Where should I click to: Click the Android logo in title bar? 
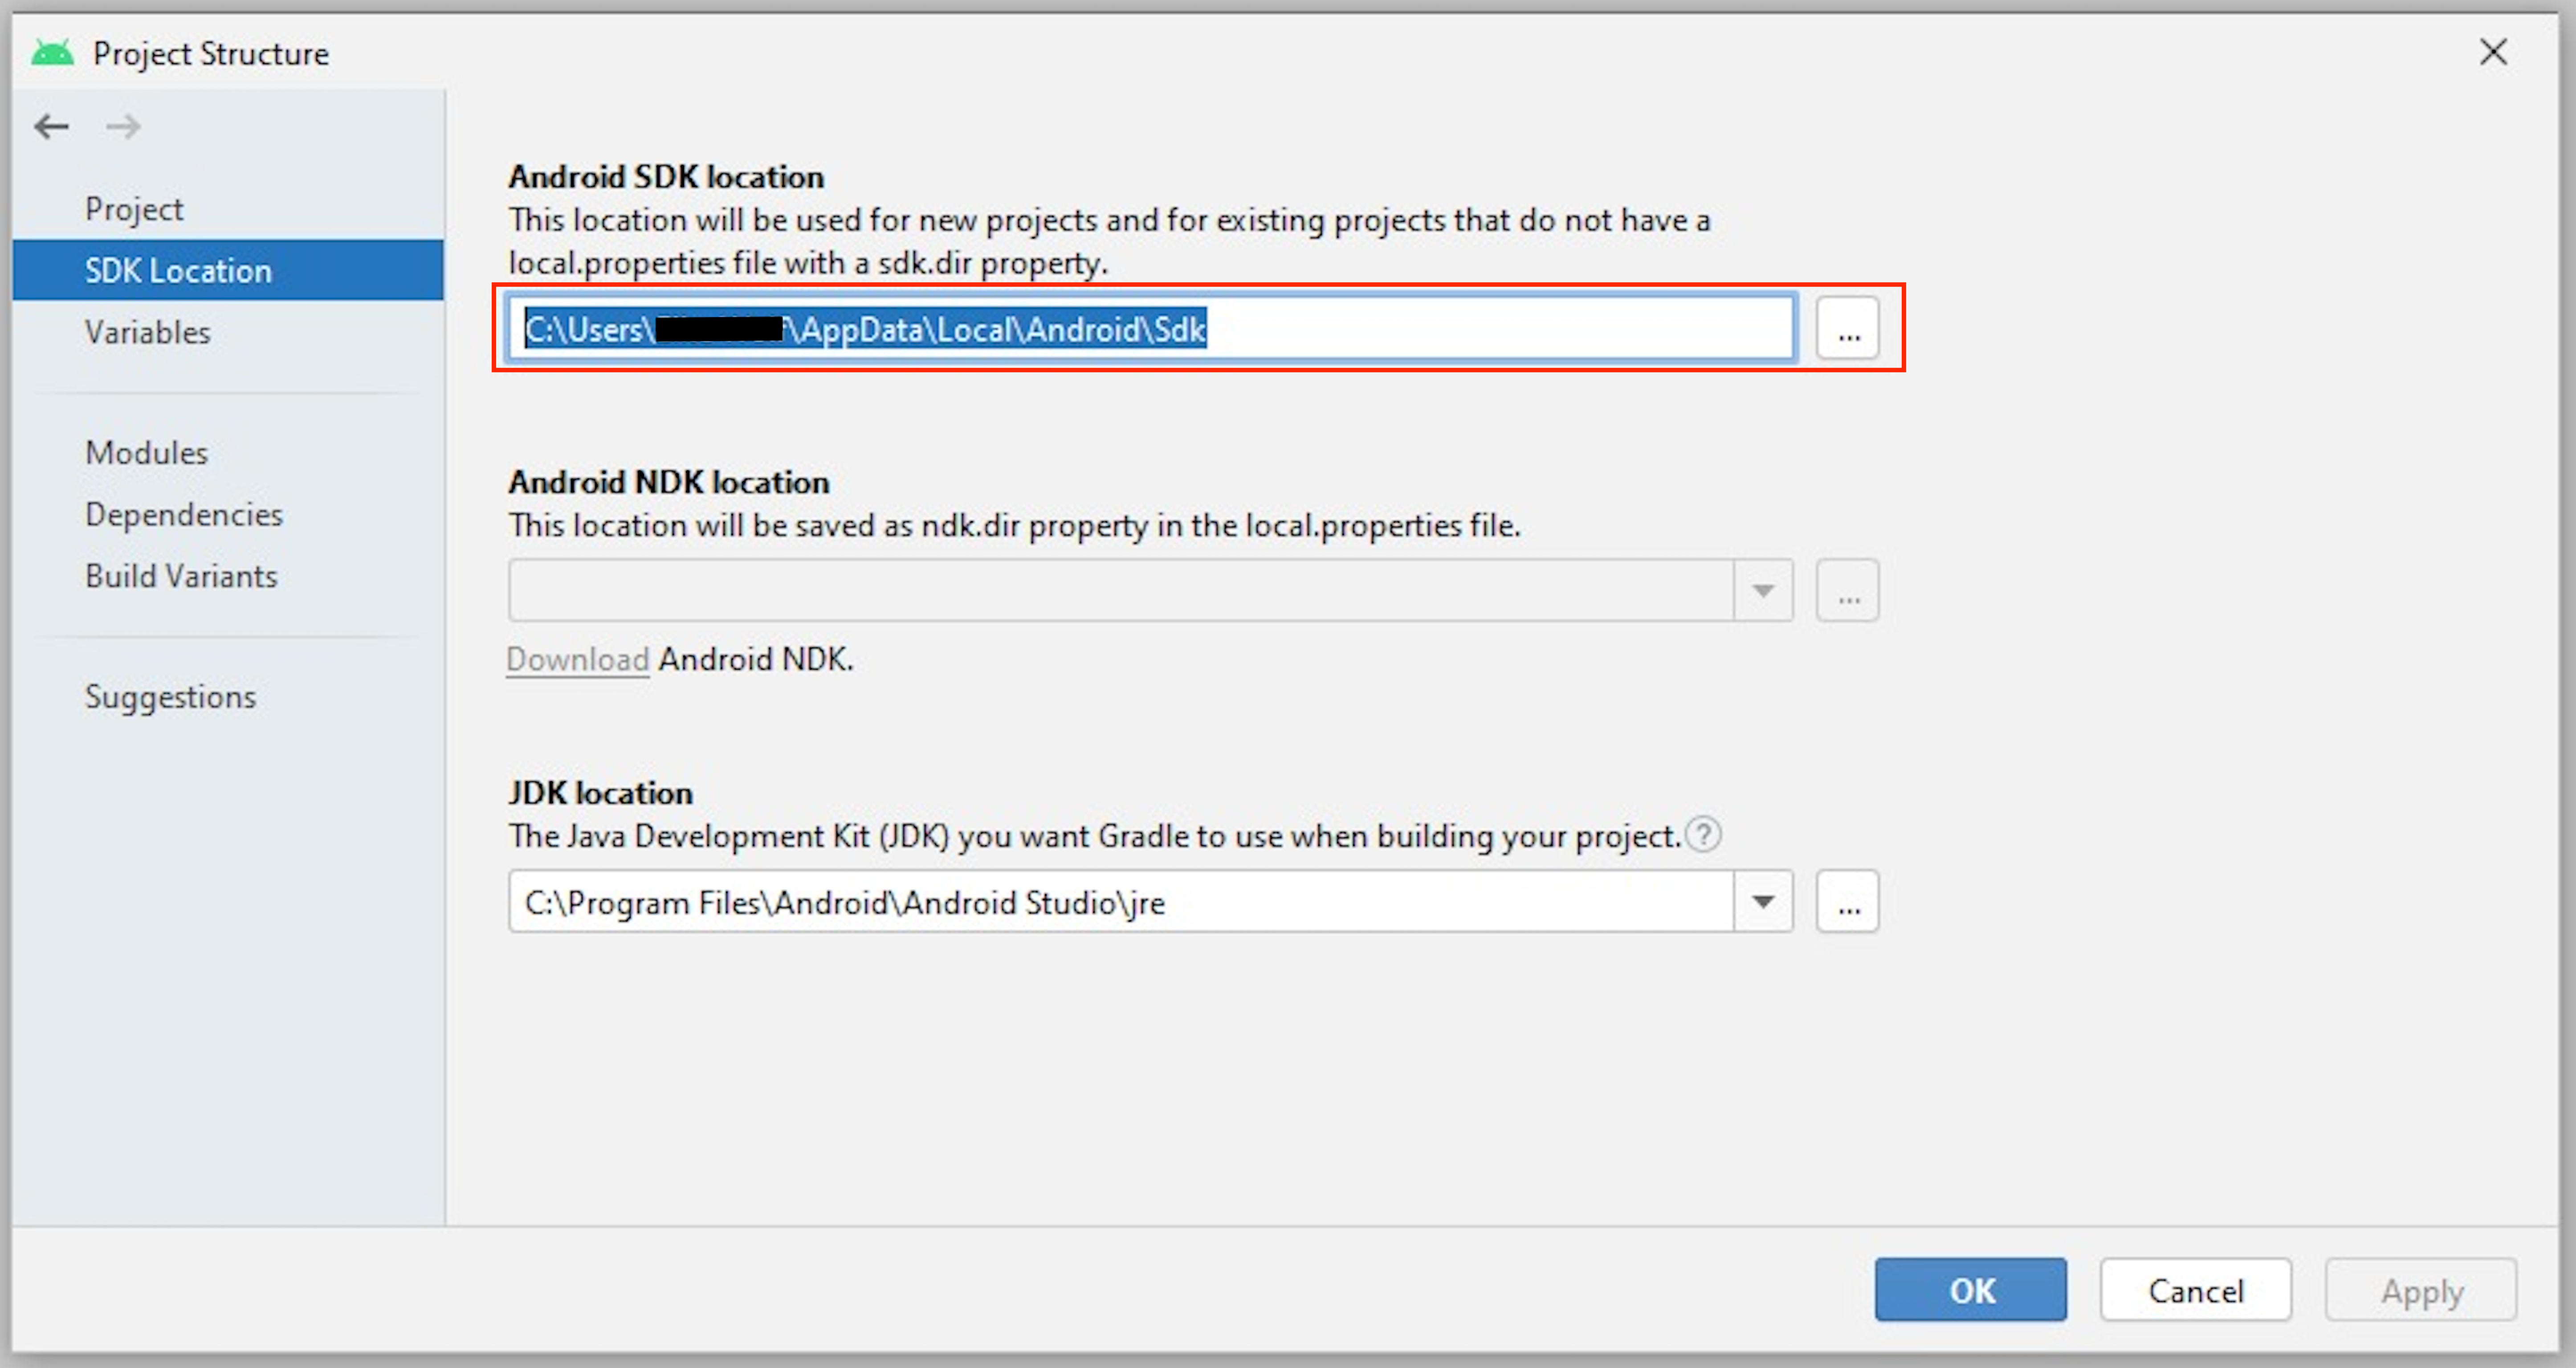coord(53,53)
